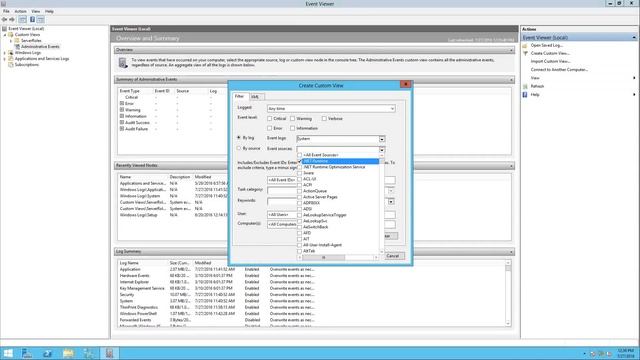640x360 pixels.
Task: Click Import Custom View action
Action: 550,61
